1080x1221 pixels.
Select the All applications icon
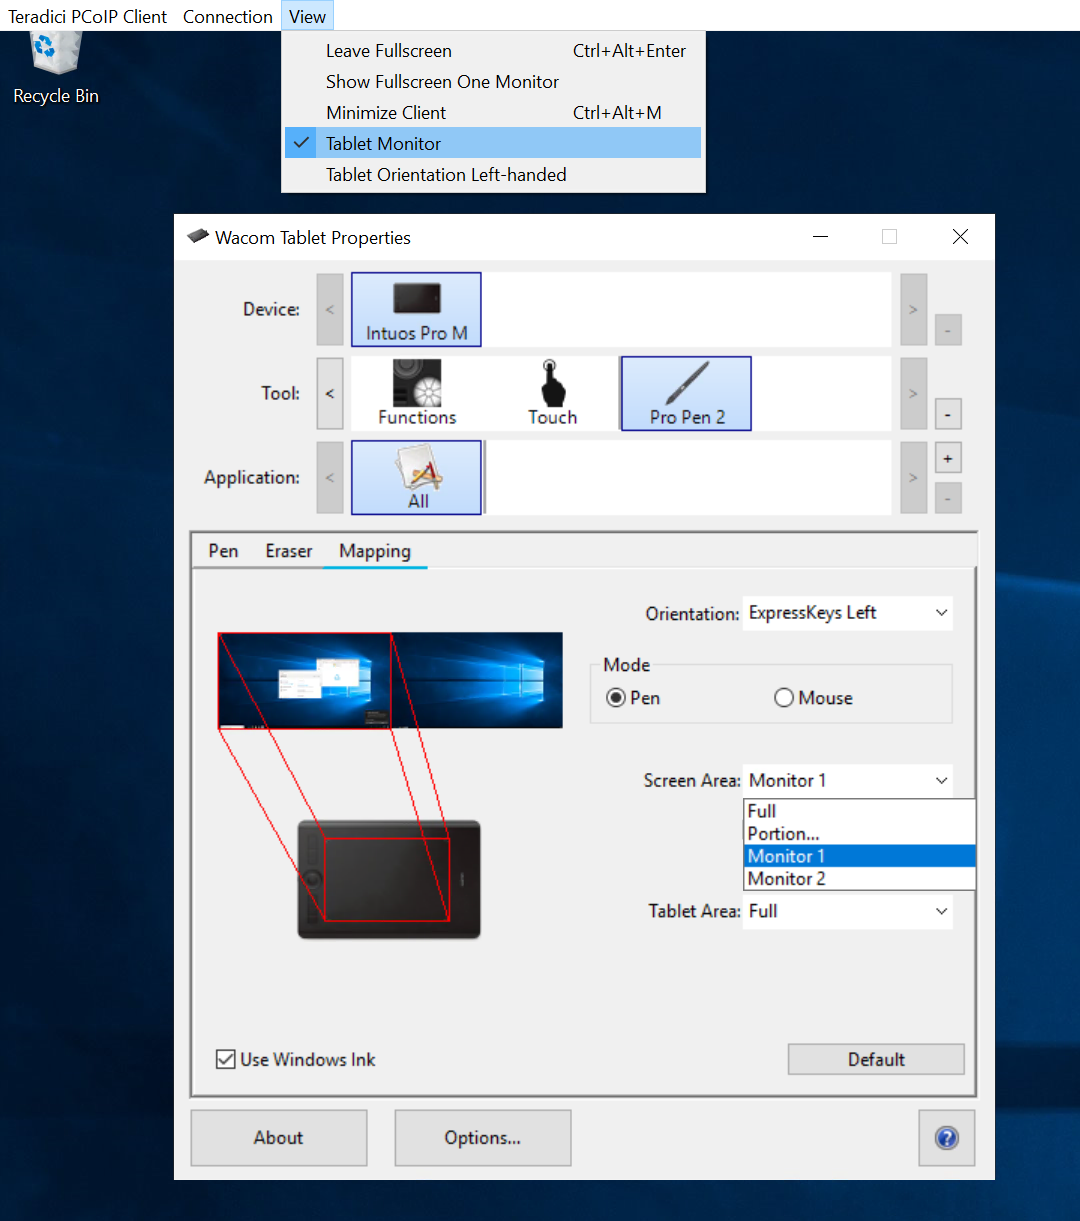[417, 477]
